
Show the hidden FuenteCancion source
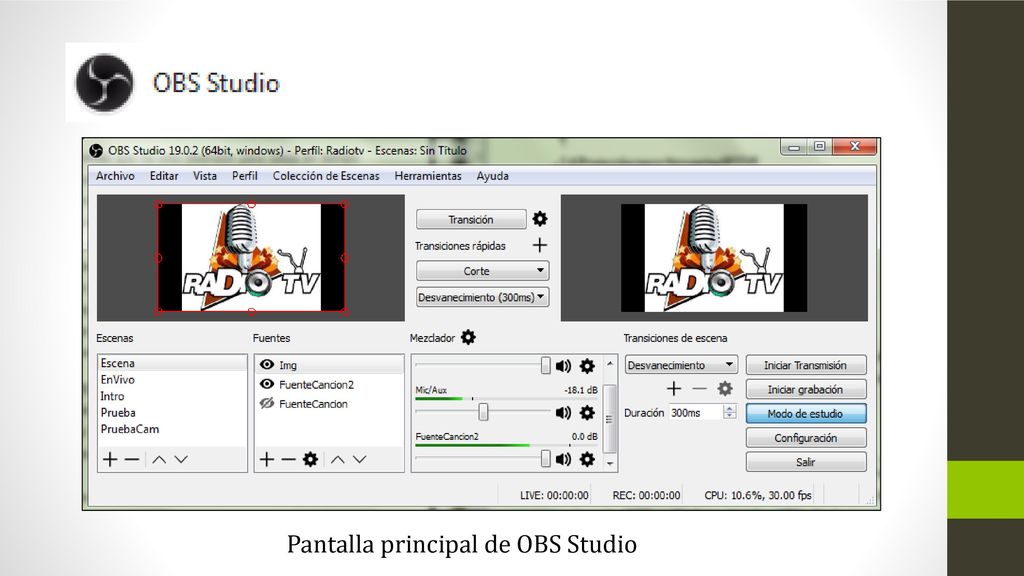coord(266,404)
